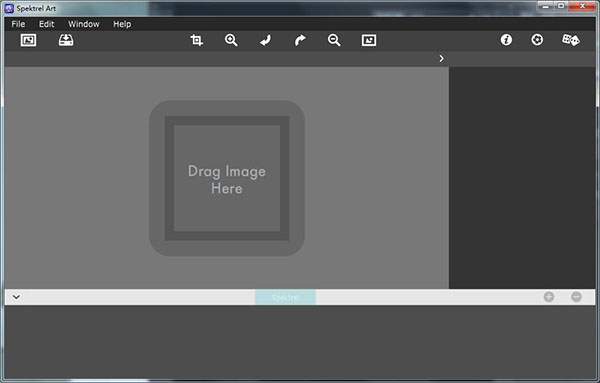Click the Spektrel Art app title icon
This screenshot has width=600, height=383.
[x=9, y=8]
